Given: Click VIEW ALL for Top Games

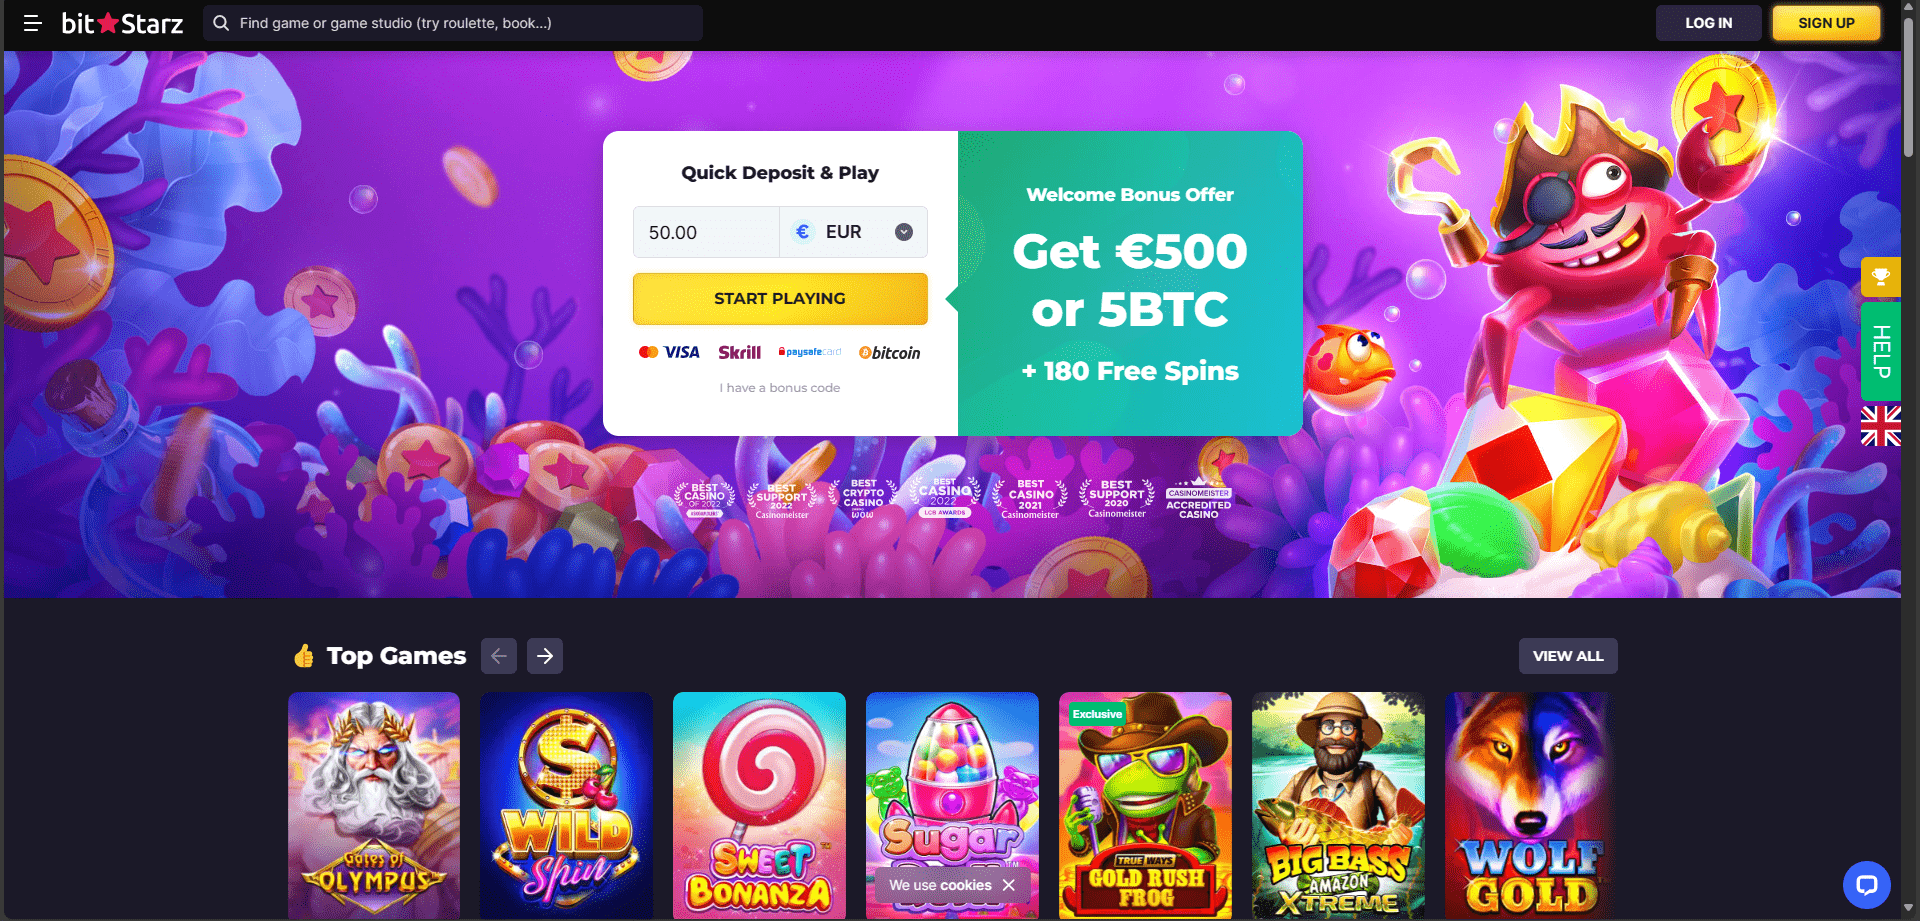Looking at the screenshot, I should point(1568,656).
